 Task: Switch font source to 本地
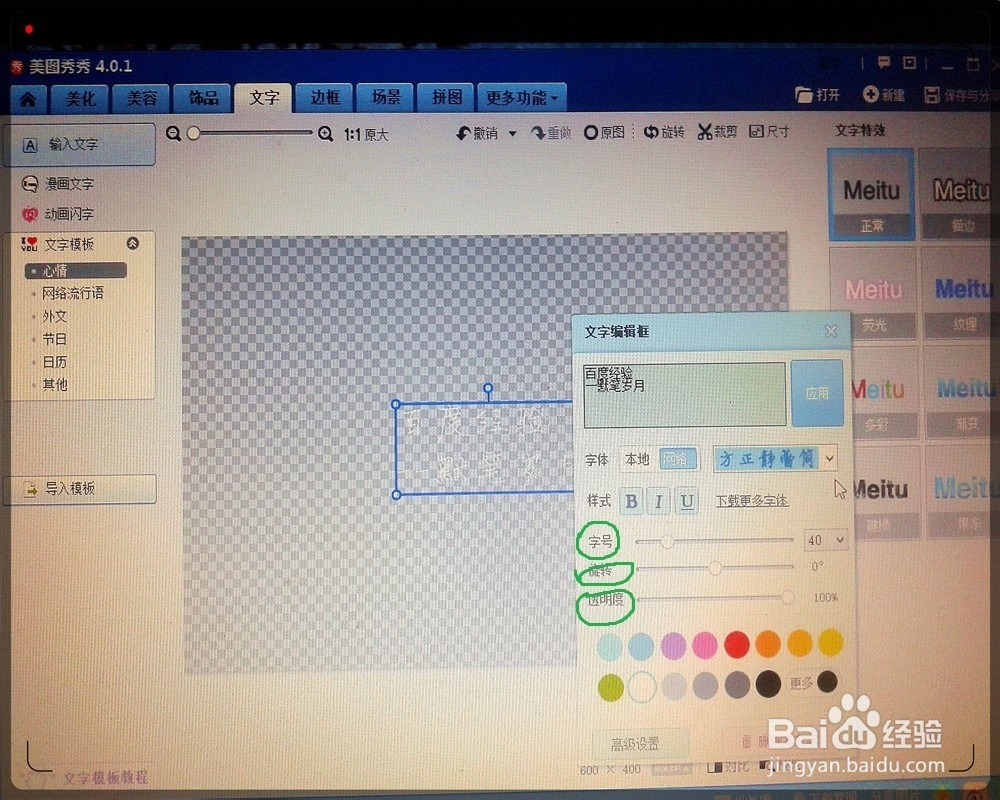636,459
